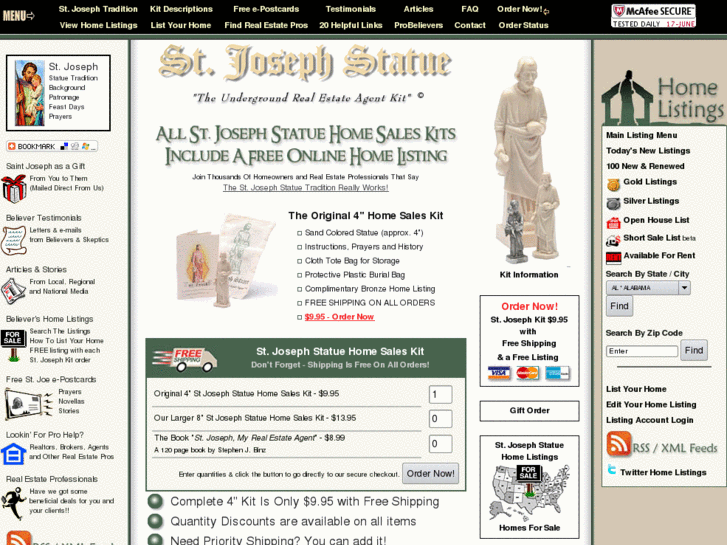Open Kit Descriptions menu item
The width and height of the screenshot is (727, 545).
pyautogui.click(x=181, y=9)
